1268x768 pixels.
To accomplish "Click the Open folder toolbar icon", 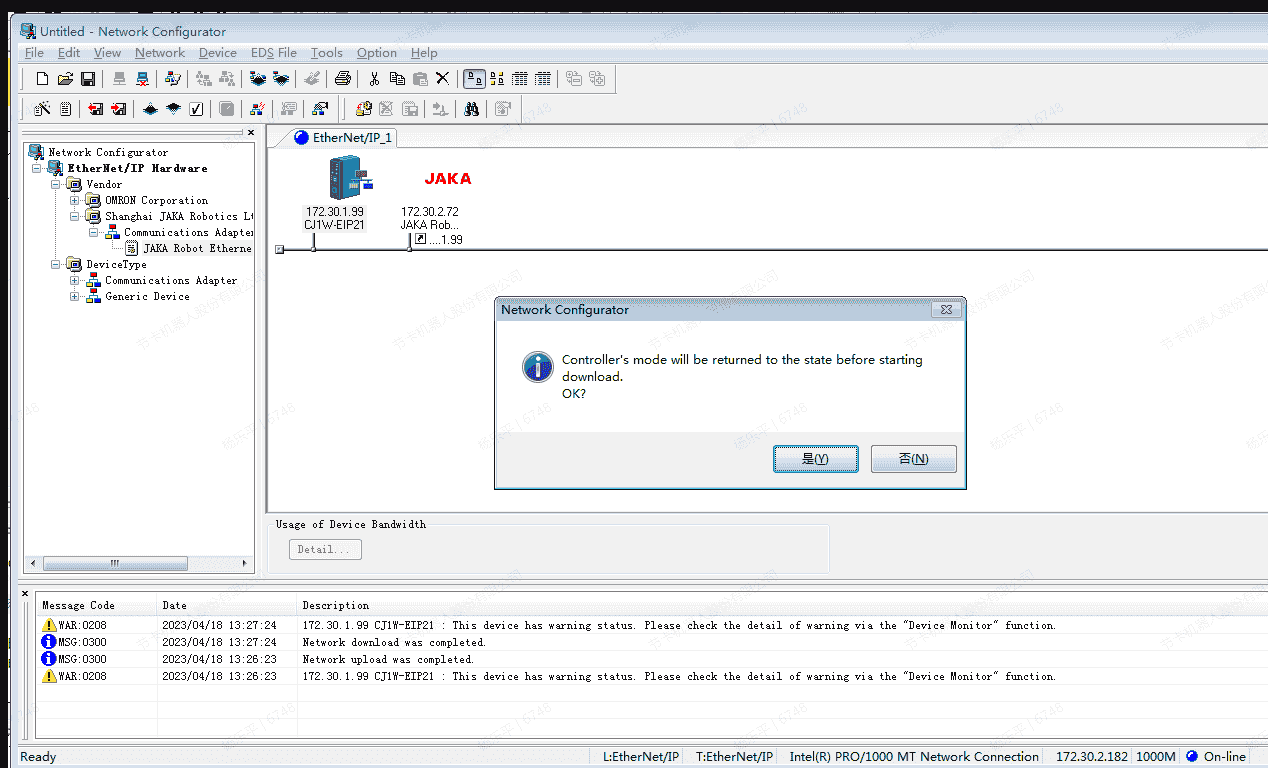I will 65,79.
